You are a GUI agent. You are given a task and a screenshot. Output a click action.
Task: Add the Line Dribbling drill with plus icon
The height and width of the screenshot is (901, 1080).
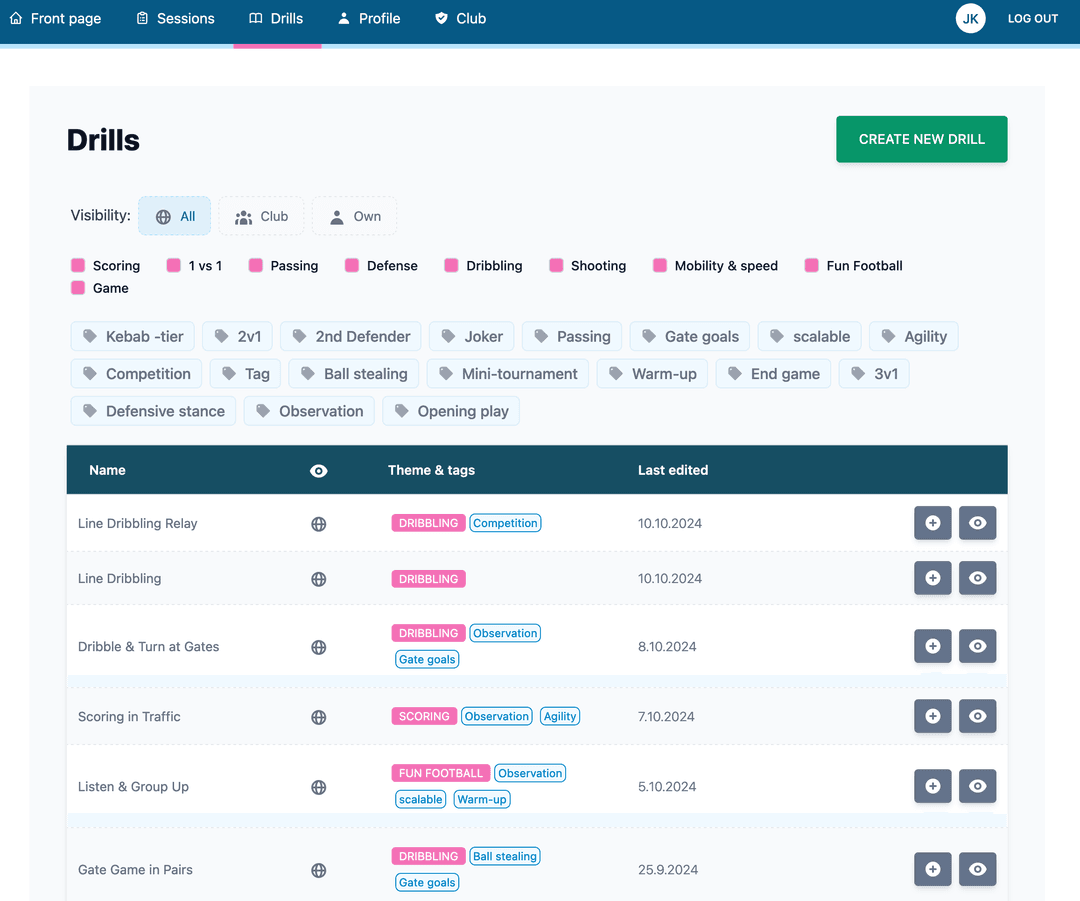tap(933, 578)
